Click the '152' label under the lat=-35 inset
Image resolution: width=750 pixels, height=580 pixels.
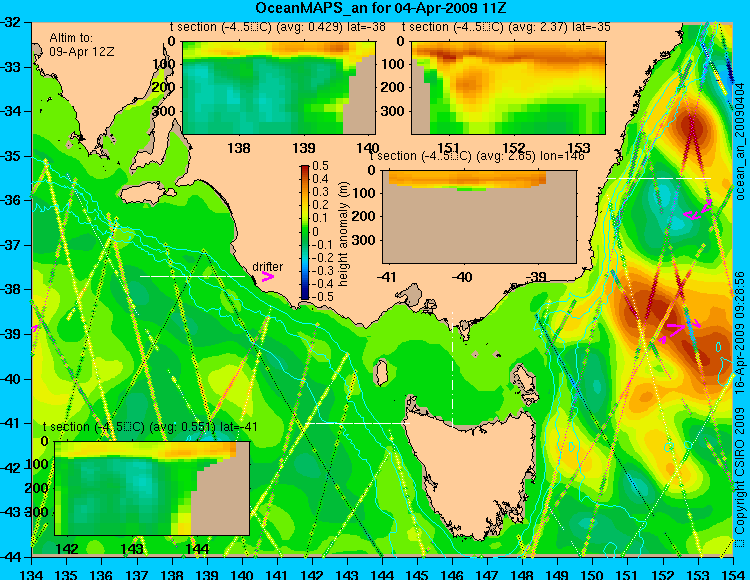point(514,148)
